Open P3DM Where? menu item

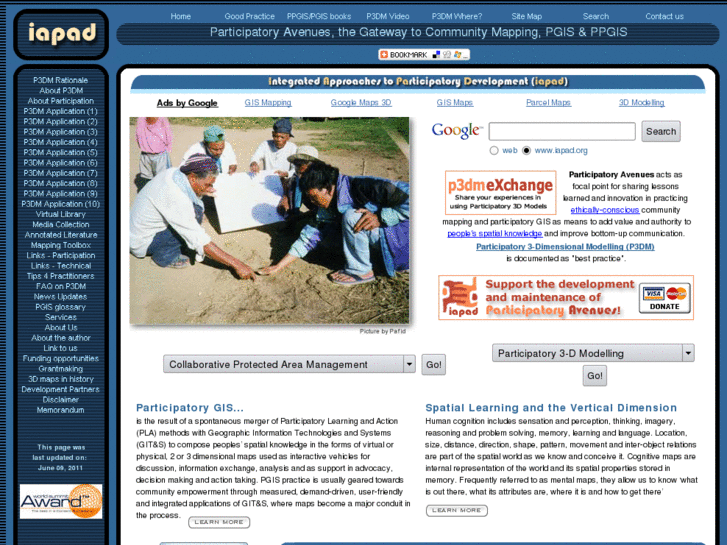click(x=457, y=16)
